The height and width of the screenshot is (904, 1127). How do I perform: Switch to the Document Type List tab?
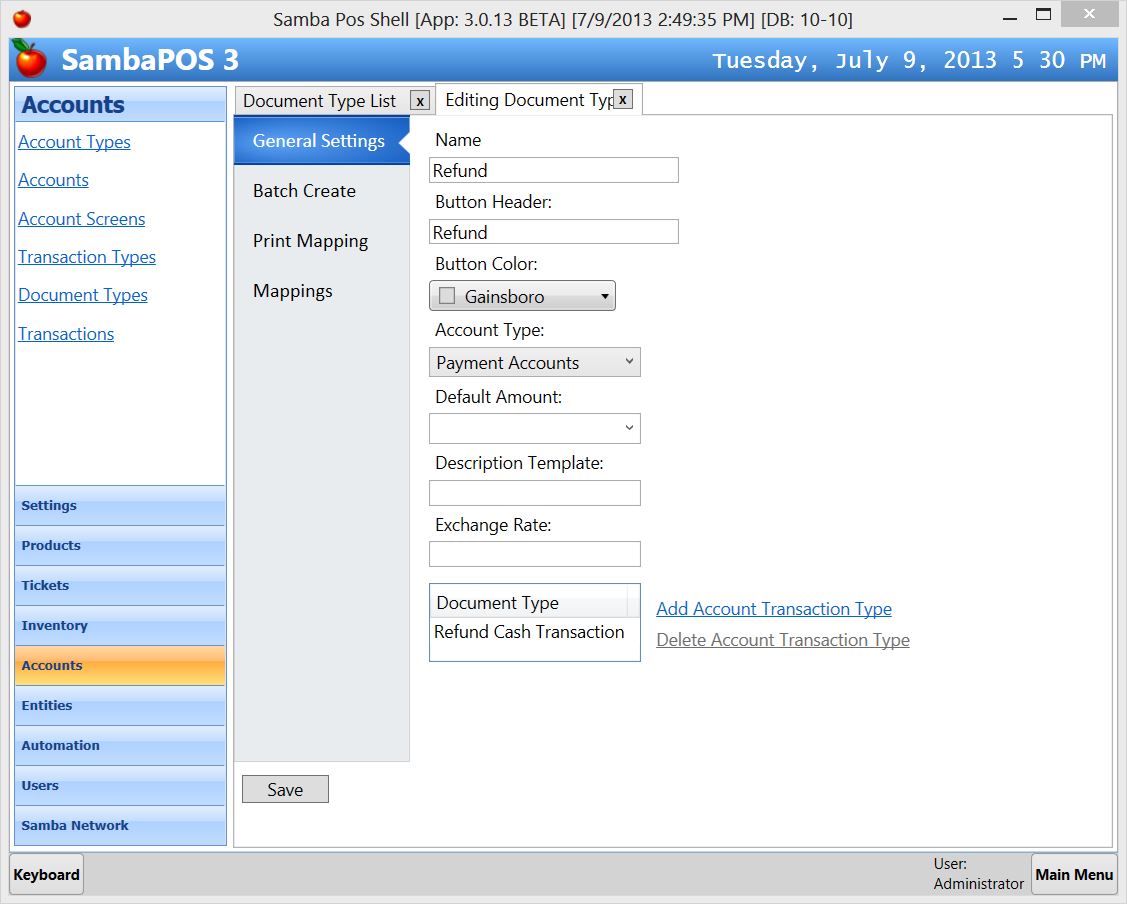pyautogui.click(x=320, y=101)
